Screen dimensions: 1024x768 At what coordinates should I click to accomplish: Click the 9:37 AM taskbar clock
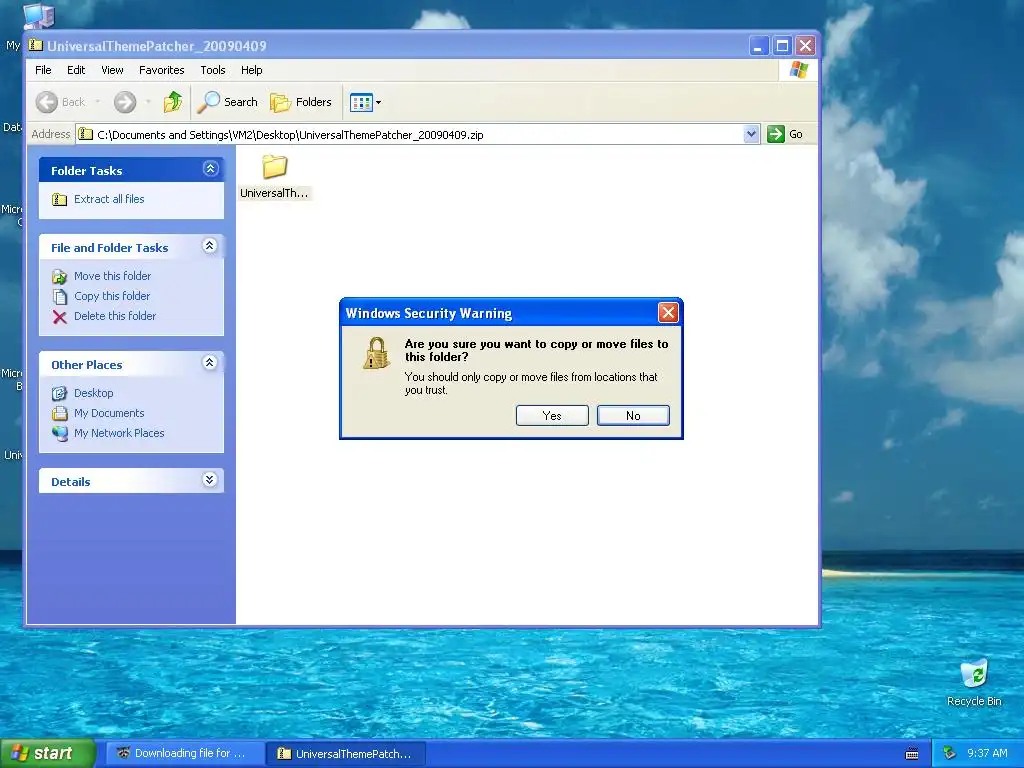click(987, 754)
